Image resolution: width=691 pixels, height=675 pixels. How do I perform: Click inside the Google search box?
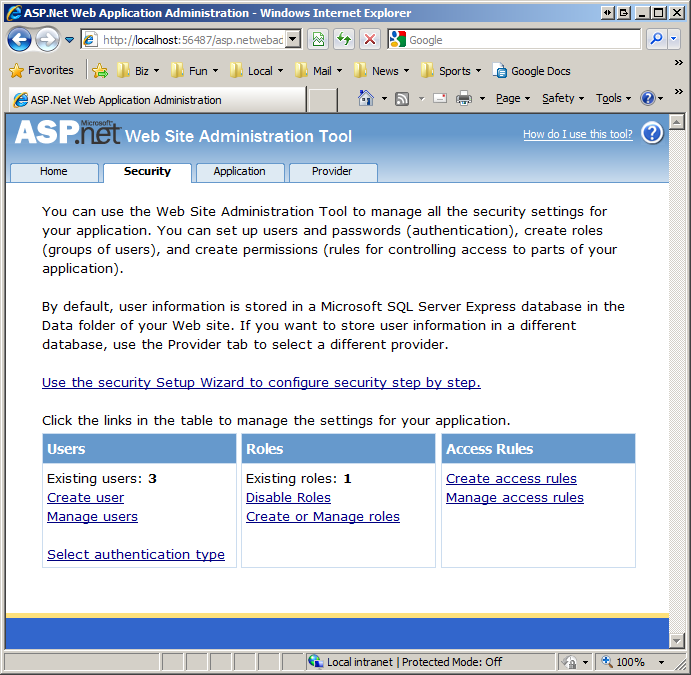520,40
